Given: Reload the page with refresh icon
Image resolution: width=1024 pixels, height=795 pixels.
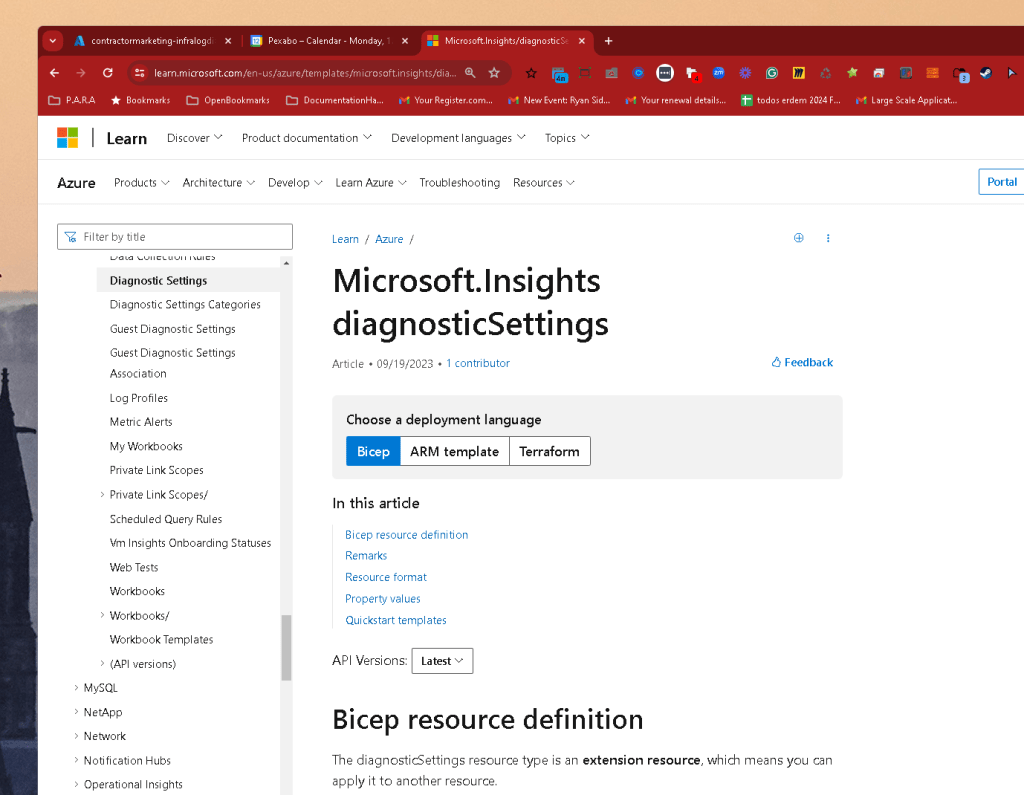Looking at the screenshot, I should pos(108,73).
